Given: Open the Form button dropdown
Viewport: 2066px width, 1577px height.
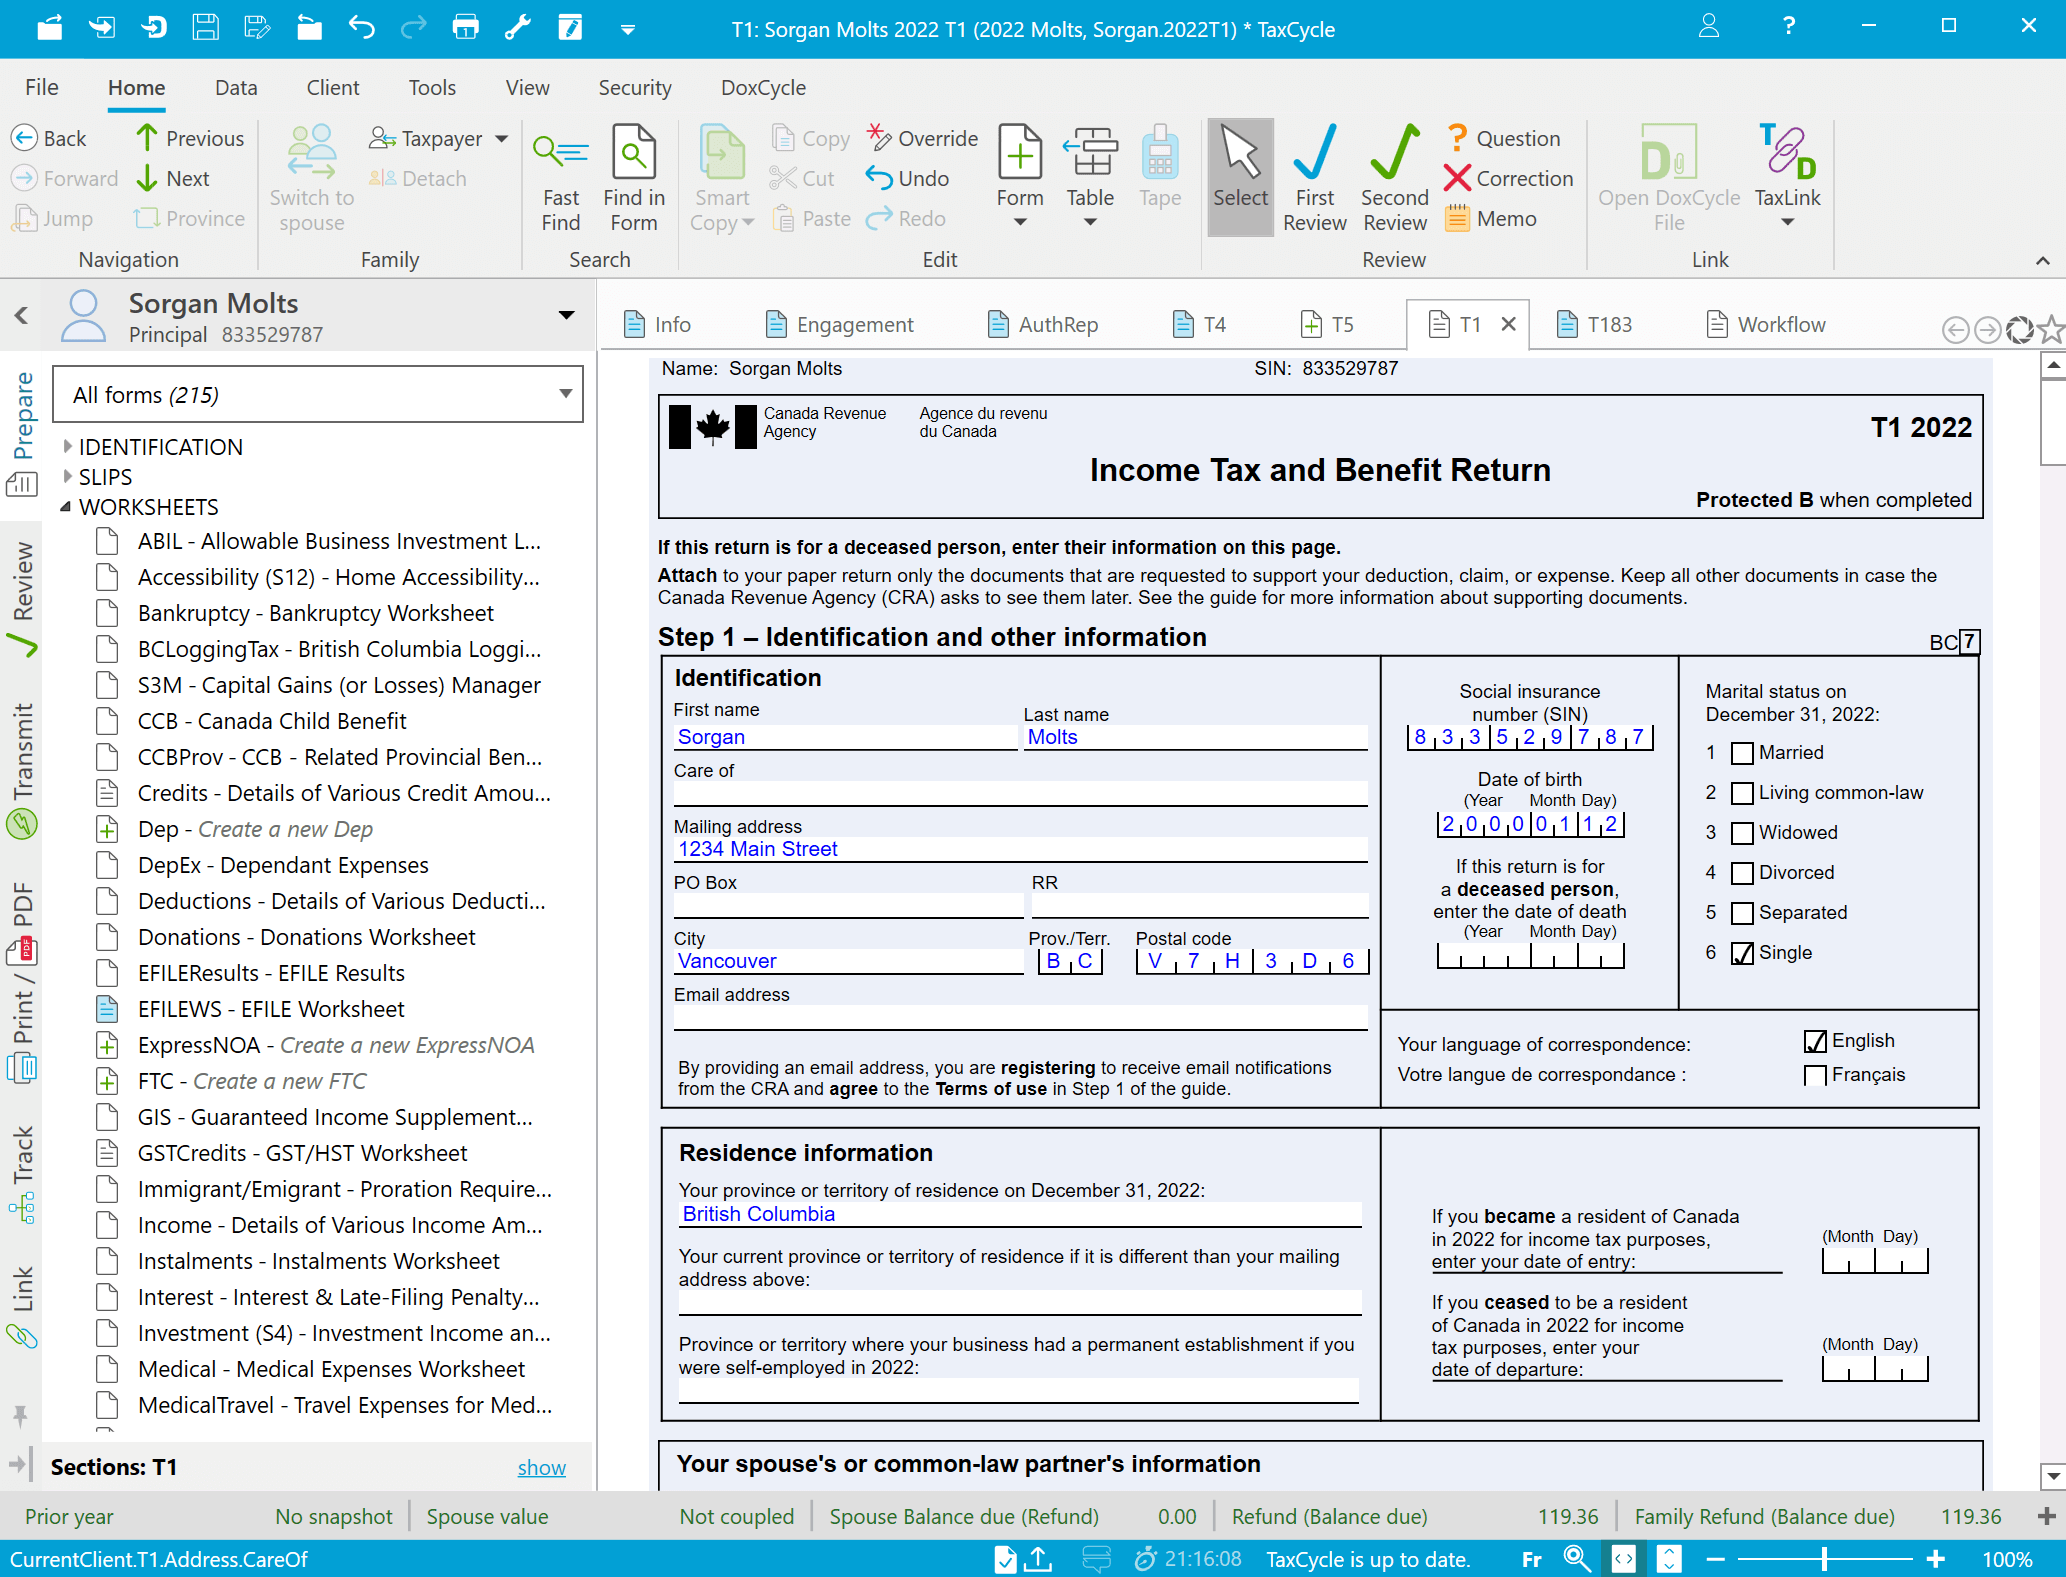Looking at the screenshot, I should [x=1020, y=223].
